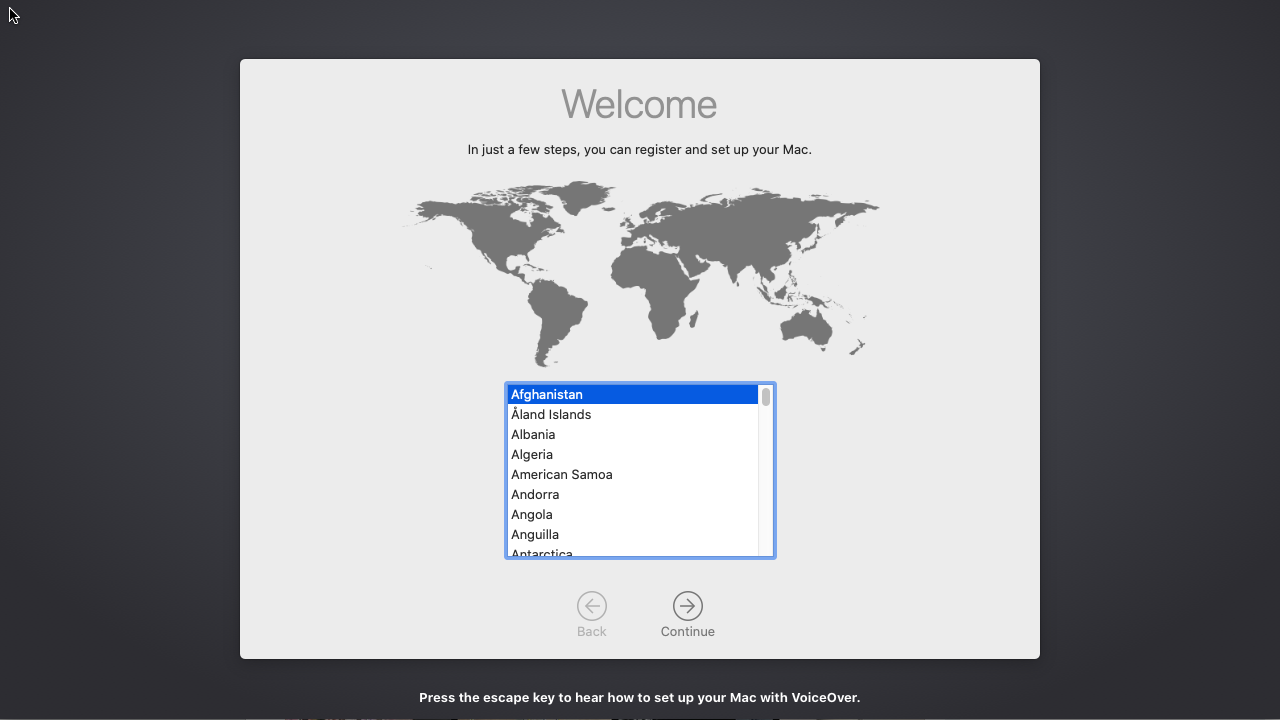Select Afghanistan in the country list
This screenshot has height=720, width=1280.
[547, 395]
